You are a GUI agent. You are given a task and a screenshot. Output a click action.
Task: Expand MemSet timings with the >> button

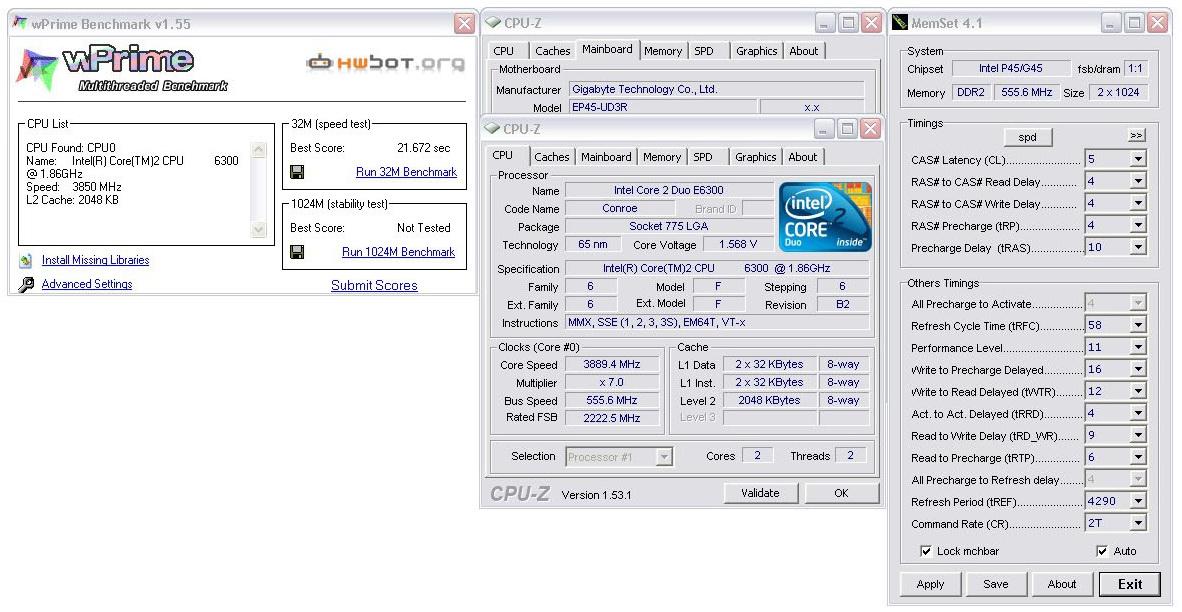[x=1136, y=136]
